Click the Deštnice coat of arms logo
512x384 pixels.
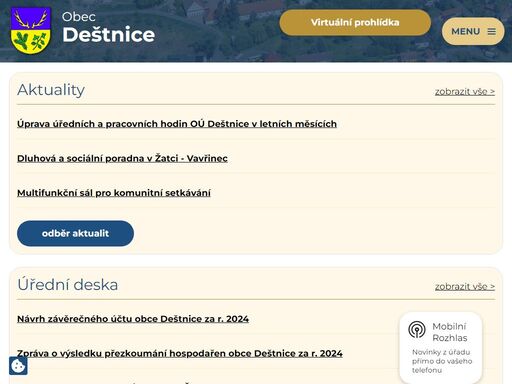pos(31,31)
